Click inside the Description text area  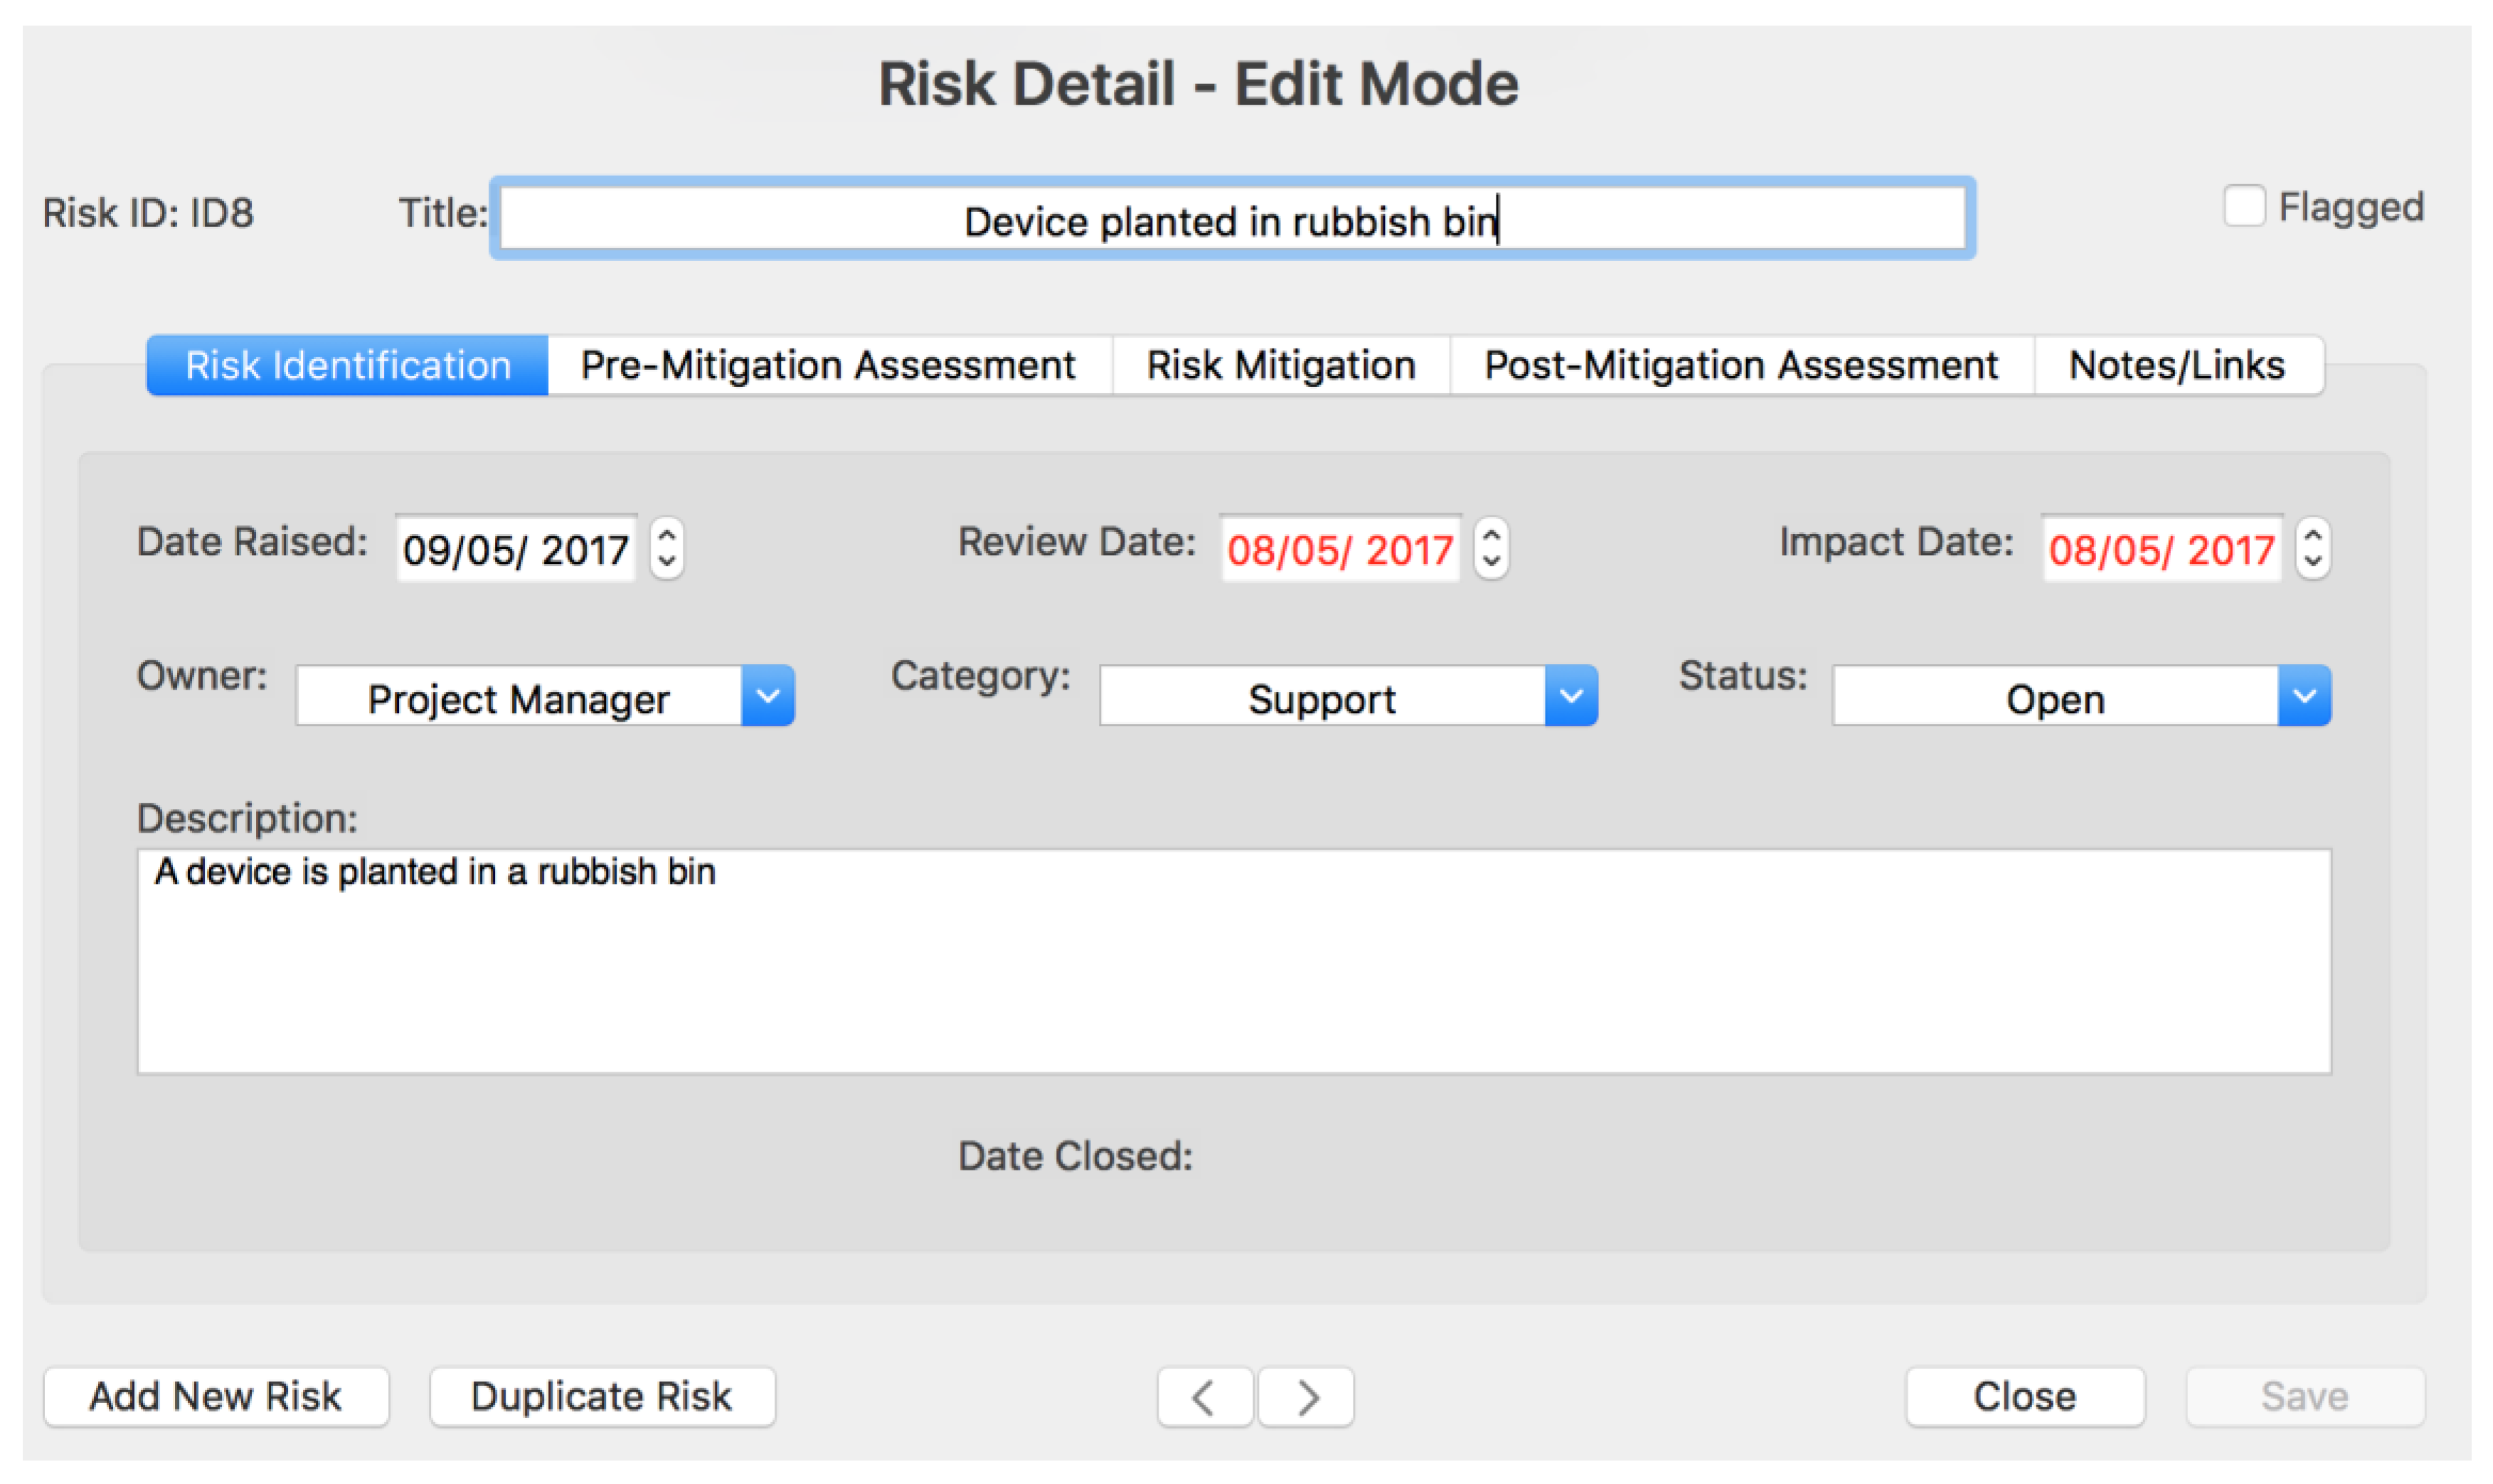point(1233,962)
